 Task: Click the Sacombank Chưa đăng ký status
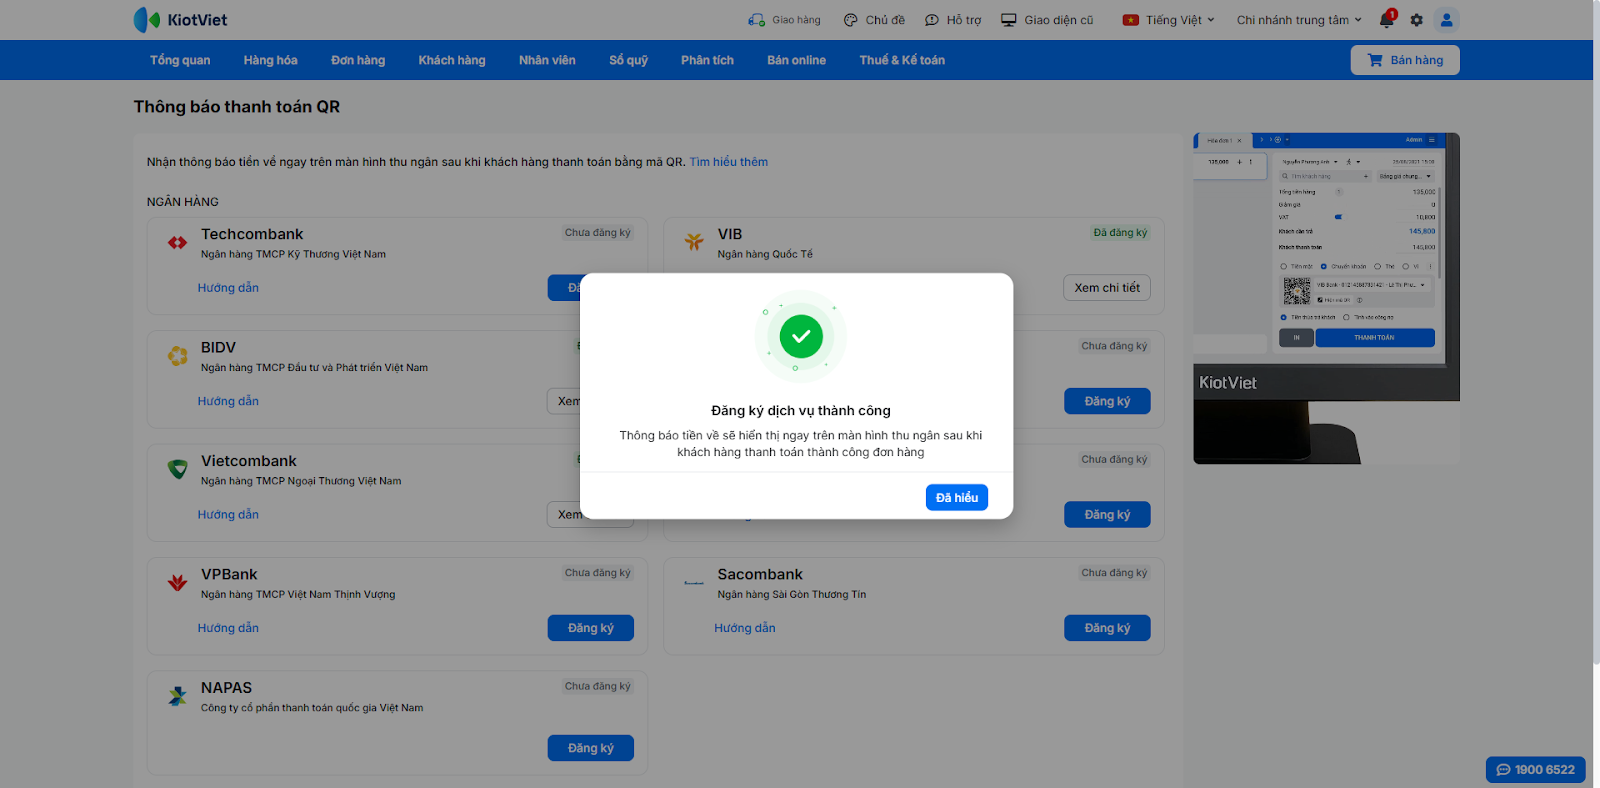tap(1114, 573)
